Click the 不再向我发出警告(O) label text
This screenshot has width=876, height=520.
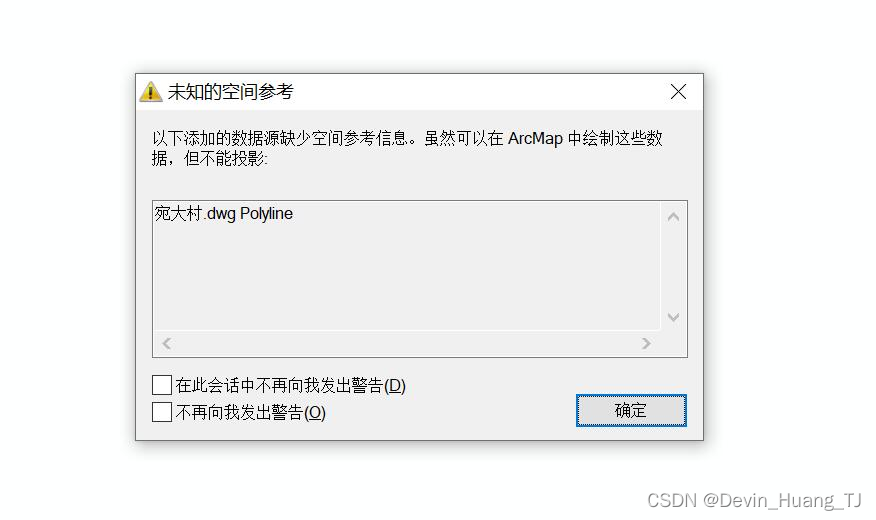pos(250,412)
